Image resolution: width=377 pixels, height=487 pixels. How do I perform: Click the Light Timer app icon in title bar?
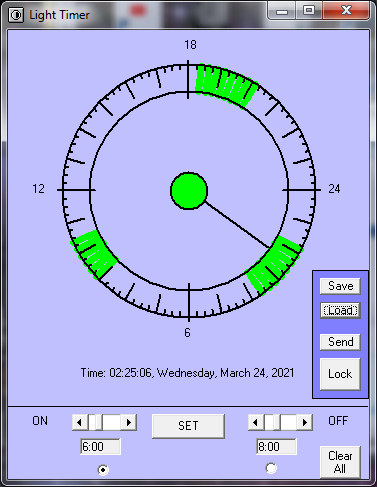pyautogui.click(x=16, y=15)
